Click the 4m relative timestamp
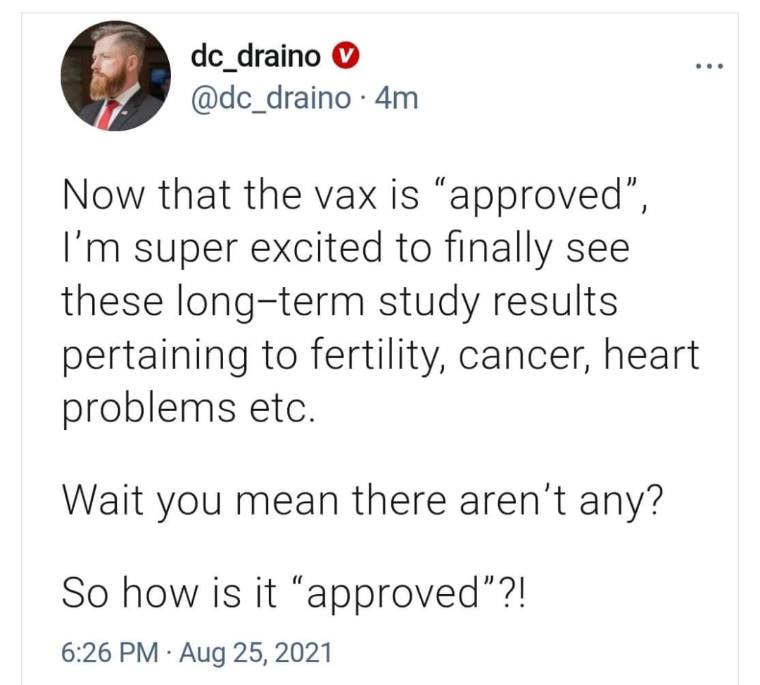The image size is (760, 685). pos(396,98)
